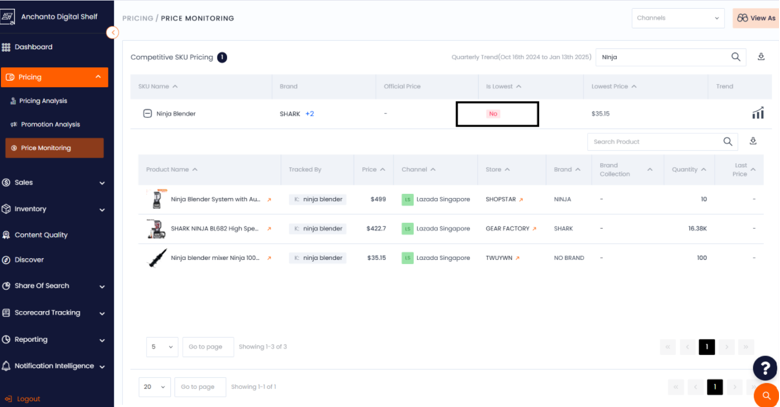Open Promotion Analysis submenu item
Image resolution: width=780 pixels, height=407 pixels.
[x=50, y=124]
